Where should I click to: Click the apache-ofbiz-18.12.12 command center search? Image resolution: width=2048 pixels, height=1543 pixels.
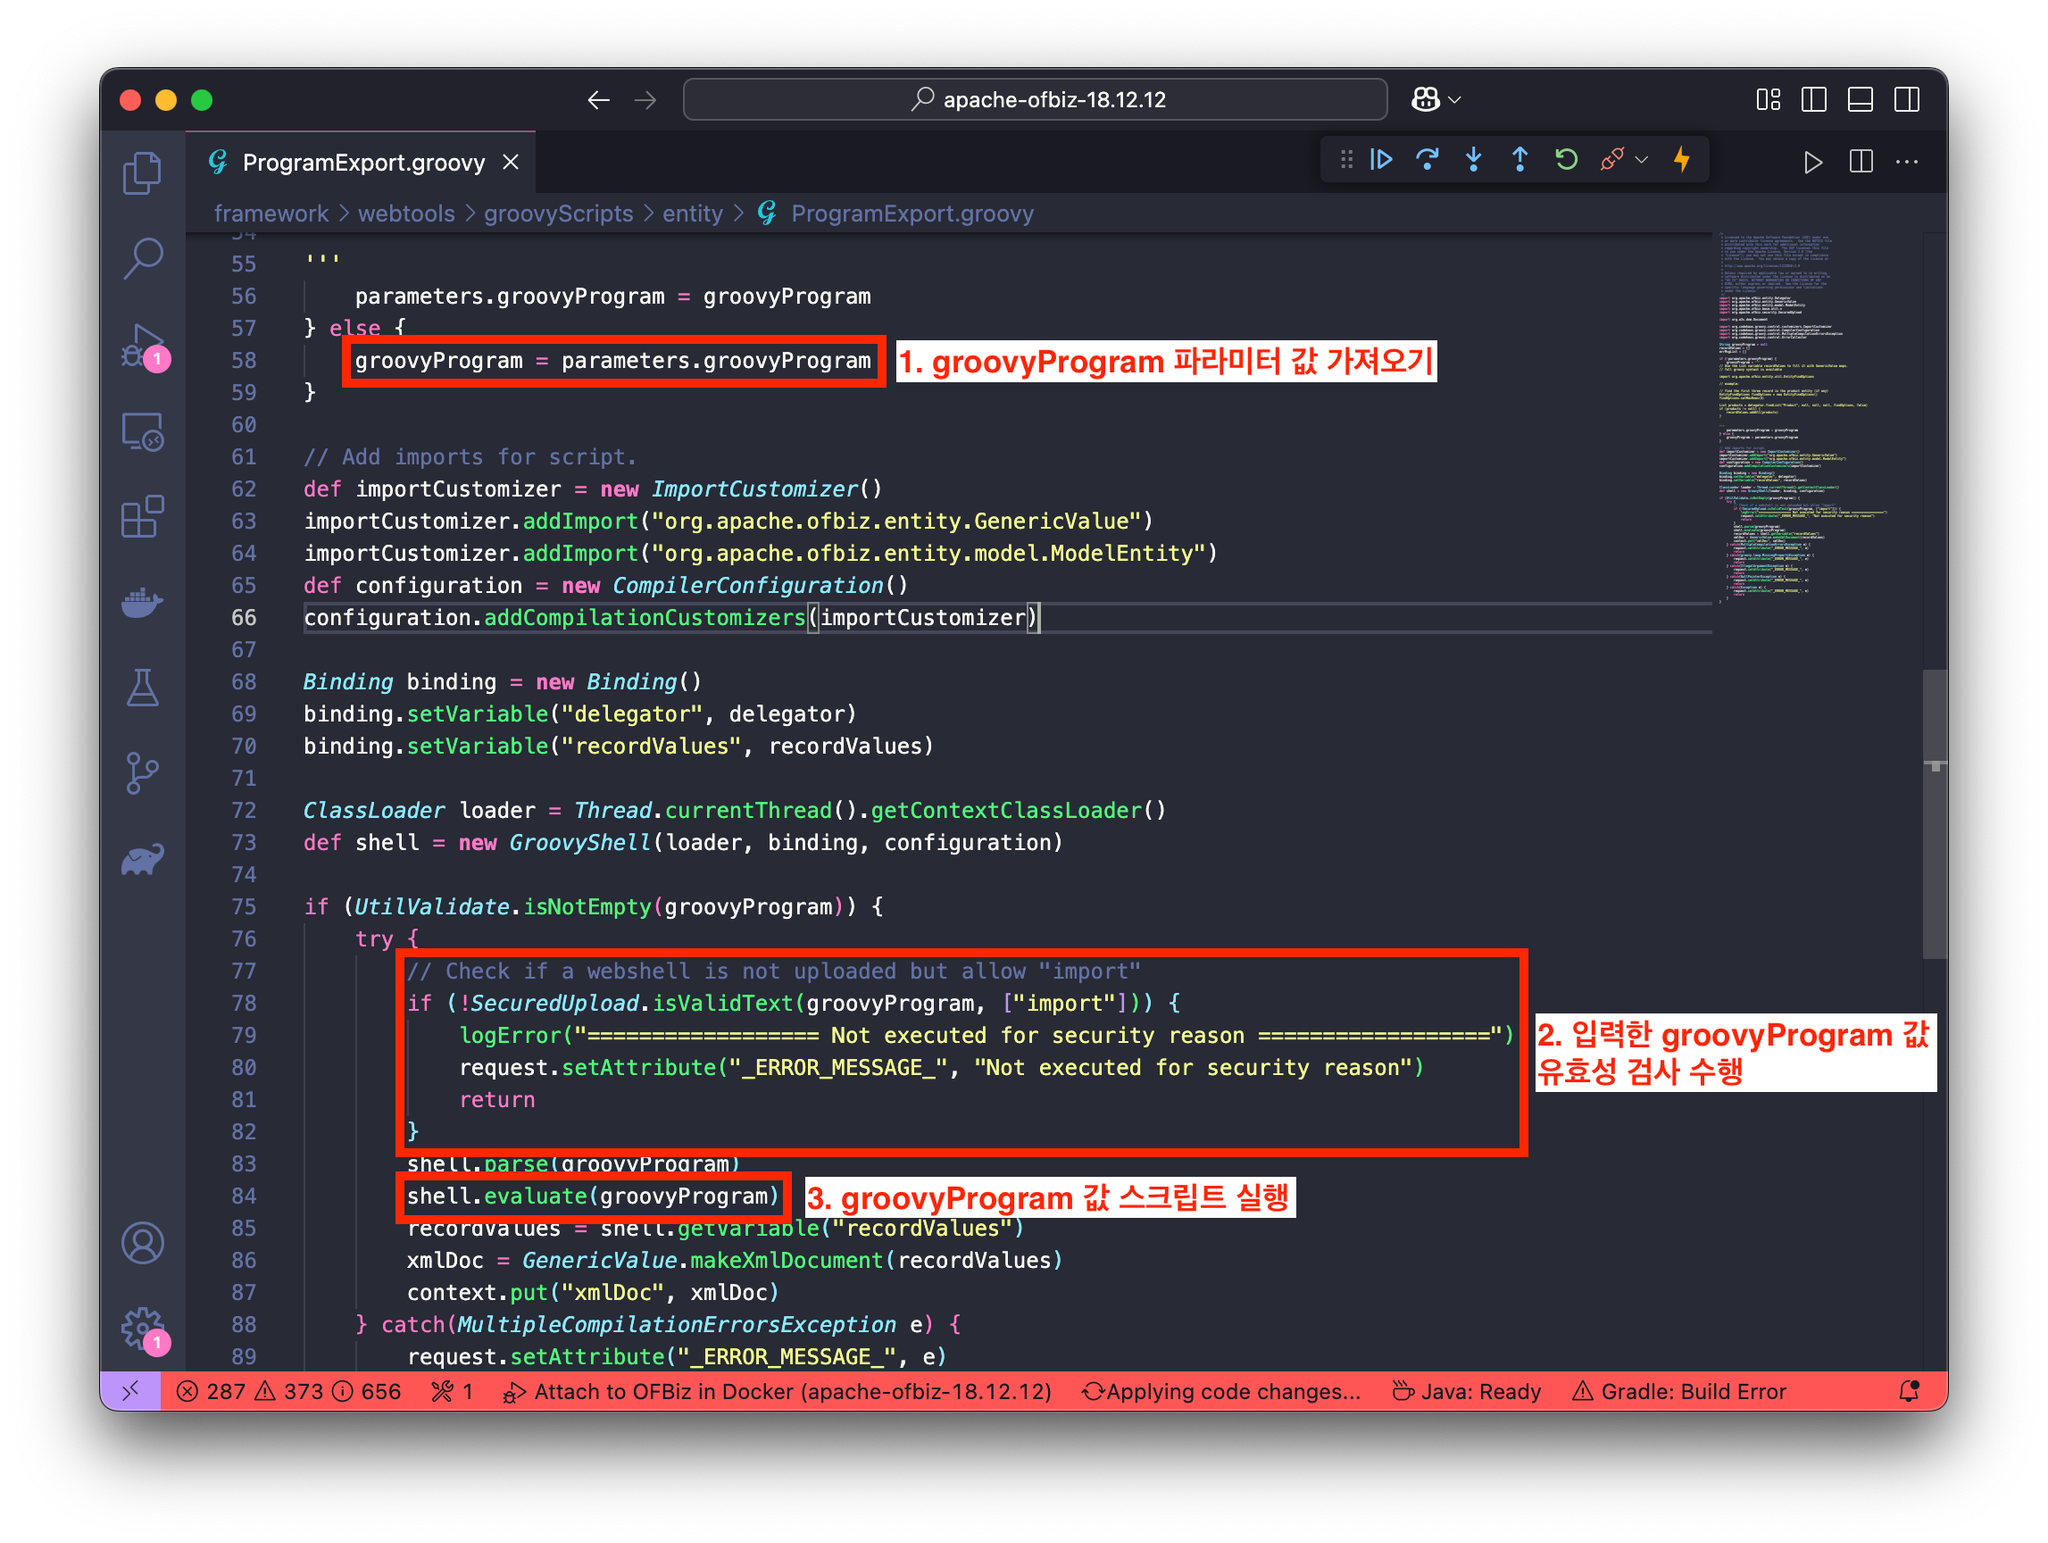(1035, 100)
